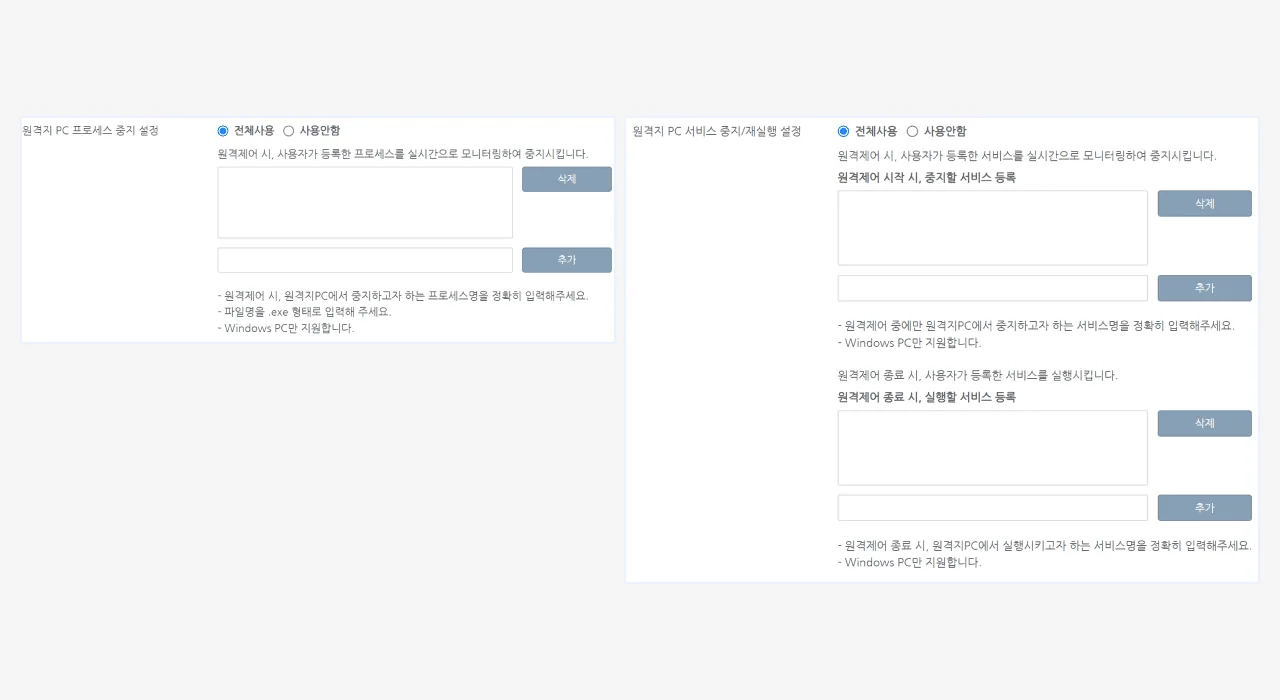Select 사용안함 for 프로세스 중지 설정
This screenshot has width=1280, height=700.
[288, 131]
